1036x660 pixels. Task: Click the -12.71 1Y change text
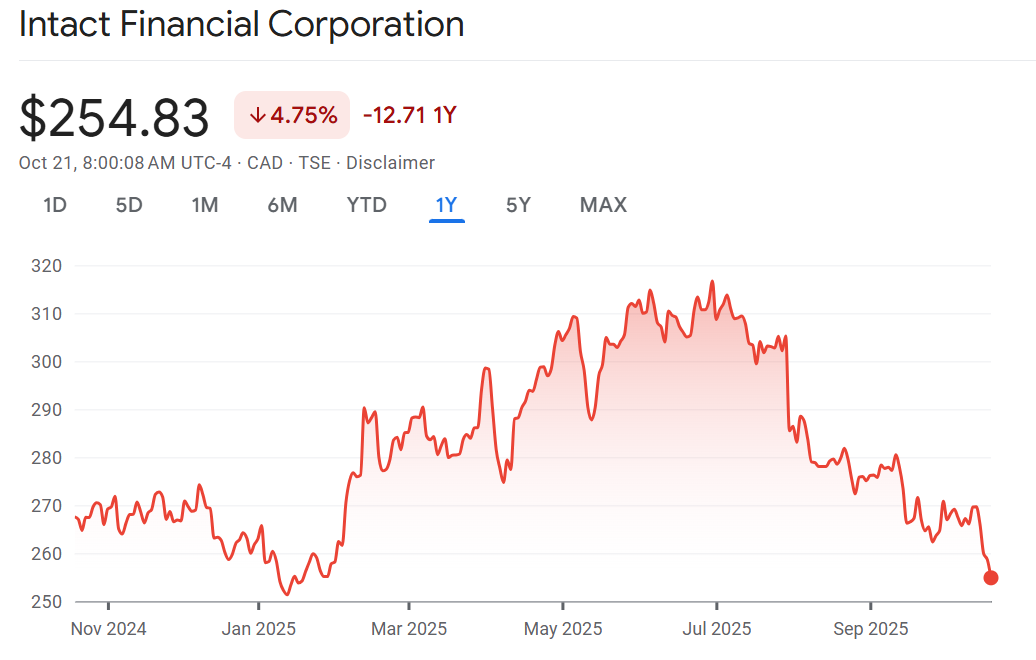[409, 116]
